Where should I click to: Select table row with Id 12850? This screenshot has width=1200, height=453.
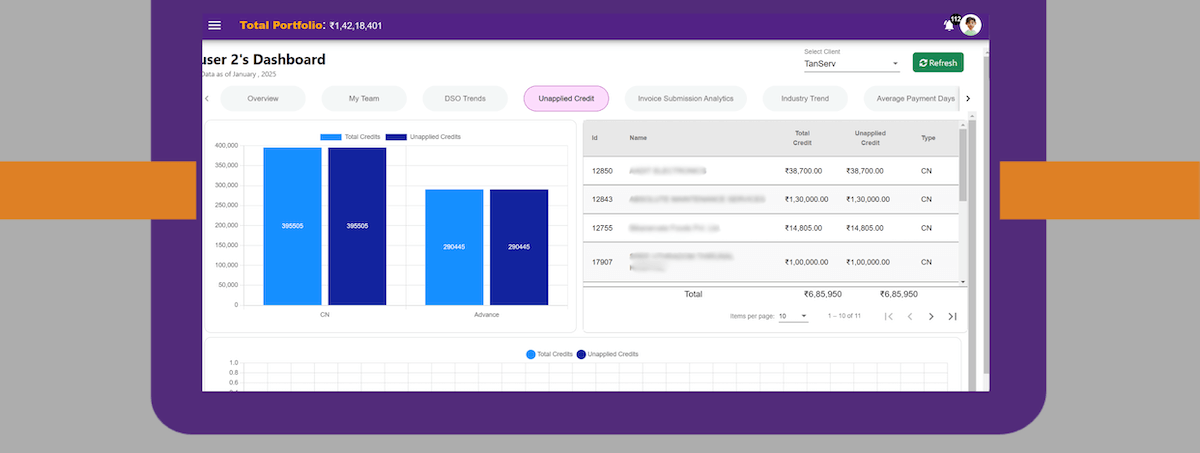(771, 171)
